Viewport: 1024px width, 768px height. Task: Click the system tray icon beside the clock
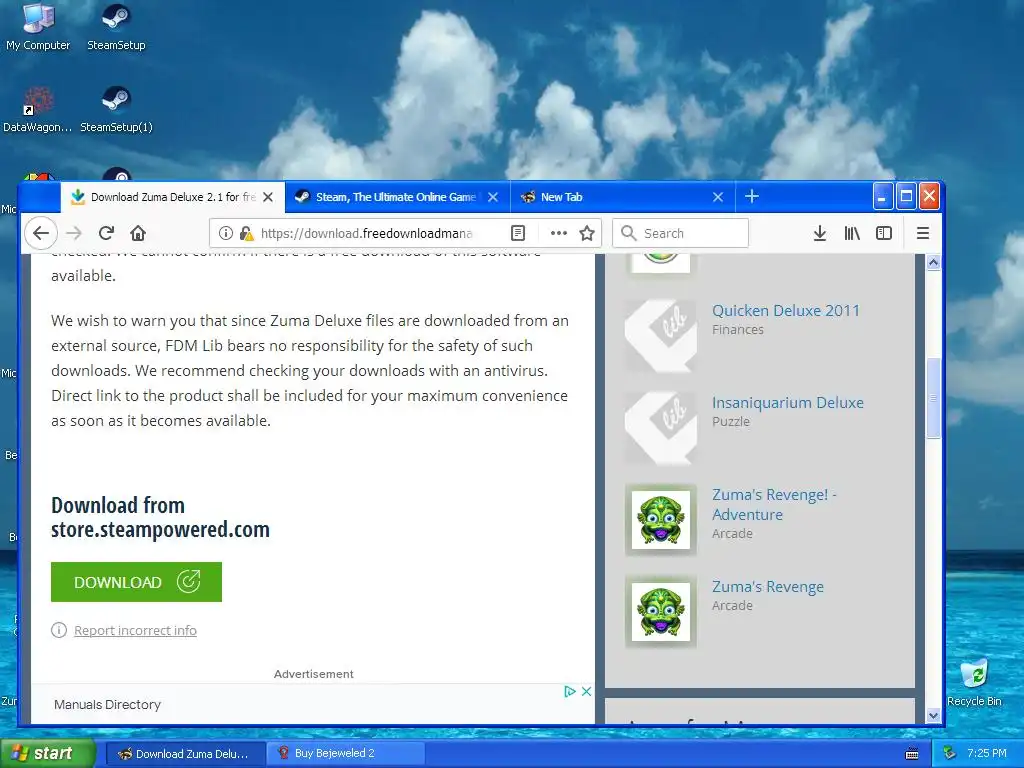[x=950, y=754]
